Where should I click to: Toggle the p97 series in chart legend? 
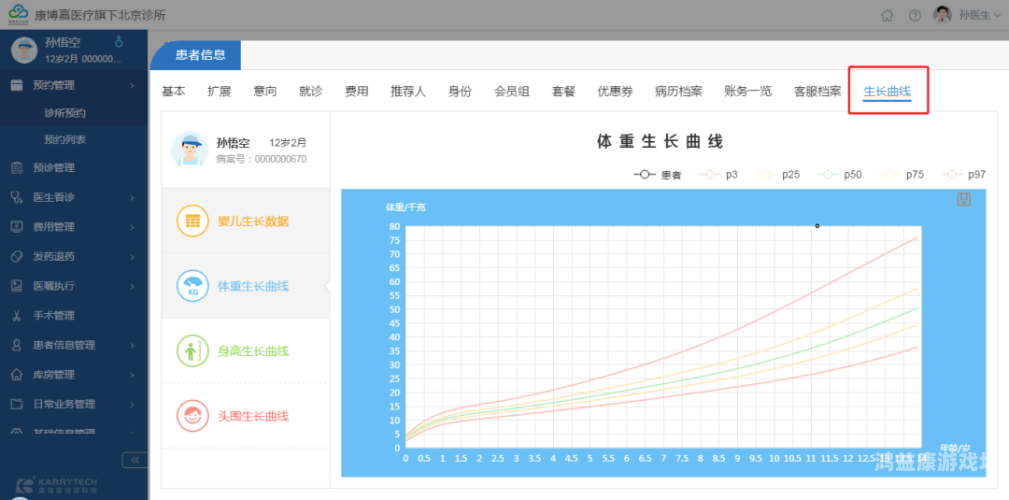point(963,174)
